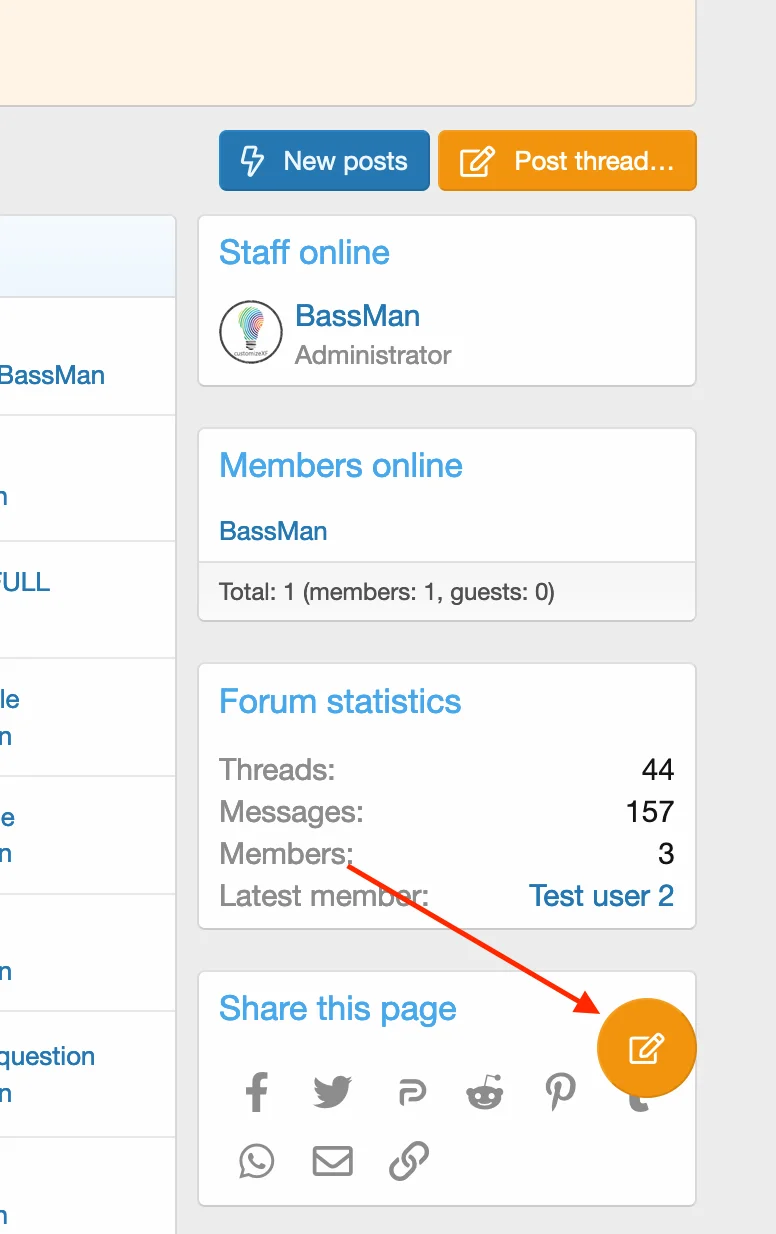Click the Parler share icon
Viewport: 776px width, 1234px height.
410,1092
